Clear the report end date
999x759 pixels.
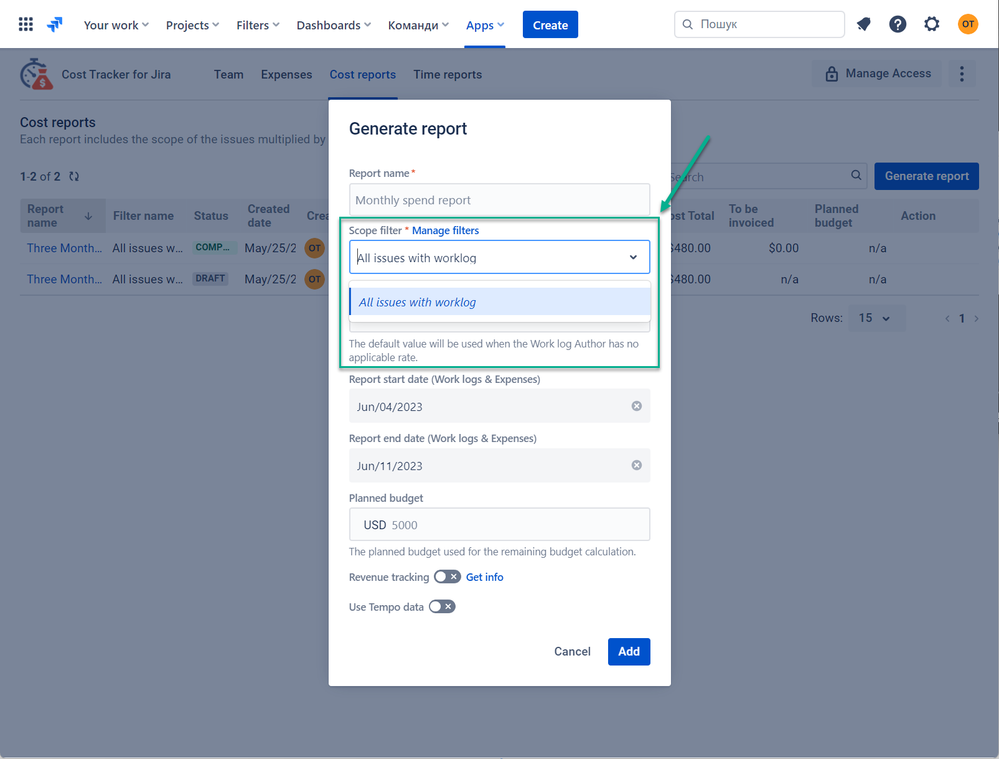click(x=636, y=465)
